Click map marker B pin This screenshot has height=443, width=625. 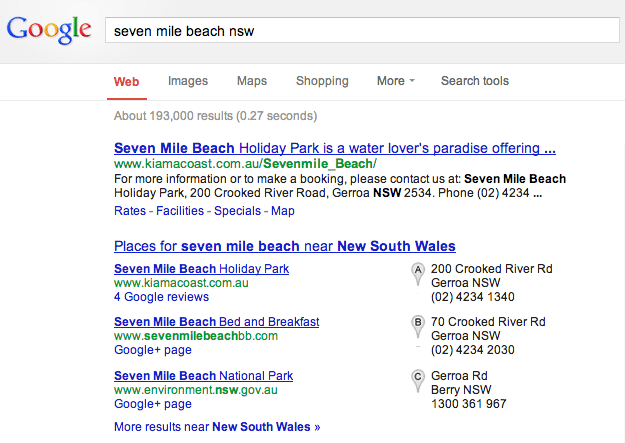[418, 324]
